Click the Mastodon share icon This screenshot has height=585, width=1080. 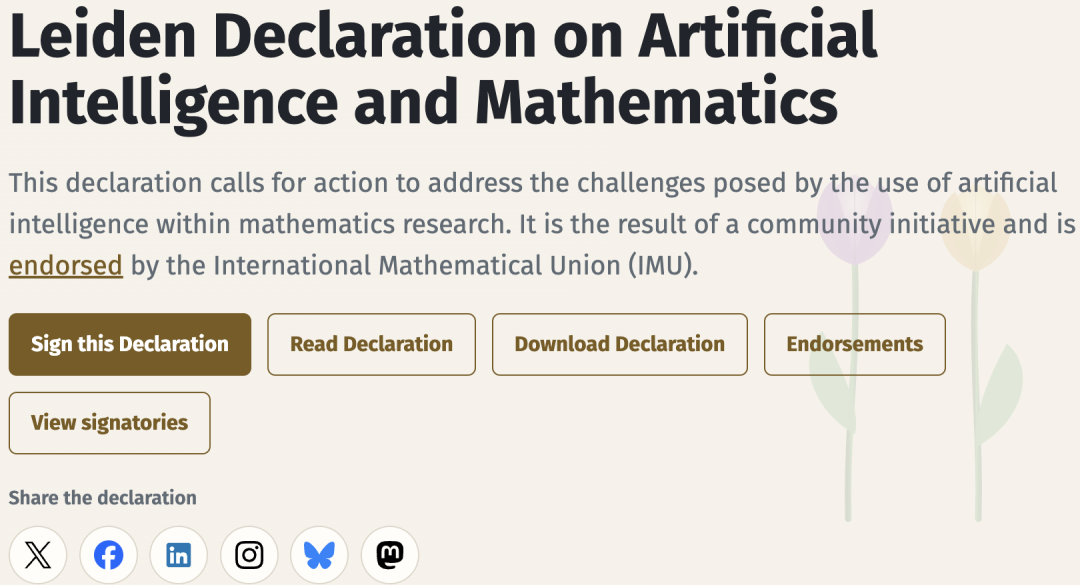[390, 555]
